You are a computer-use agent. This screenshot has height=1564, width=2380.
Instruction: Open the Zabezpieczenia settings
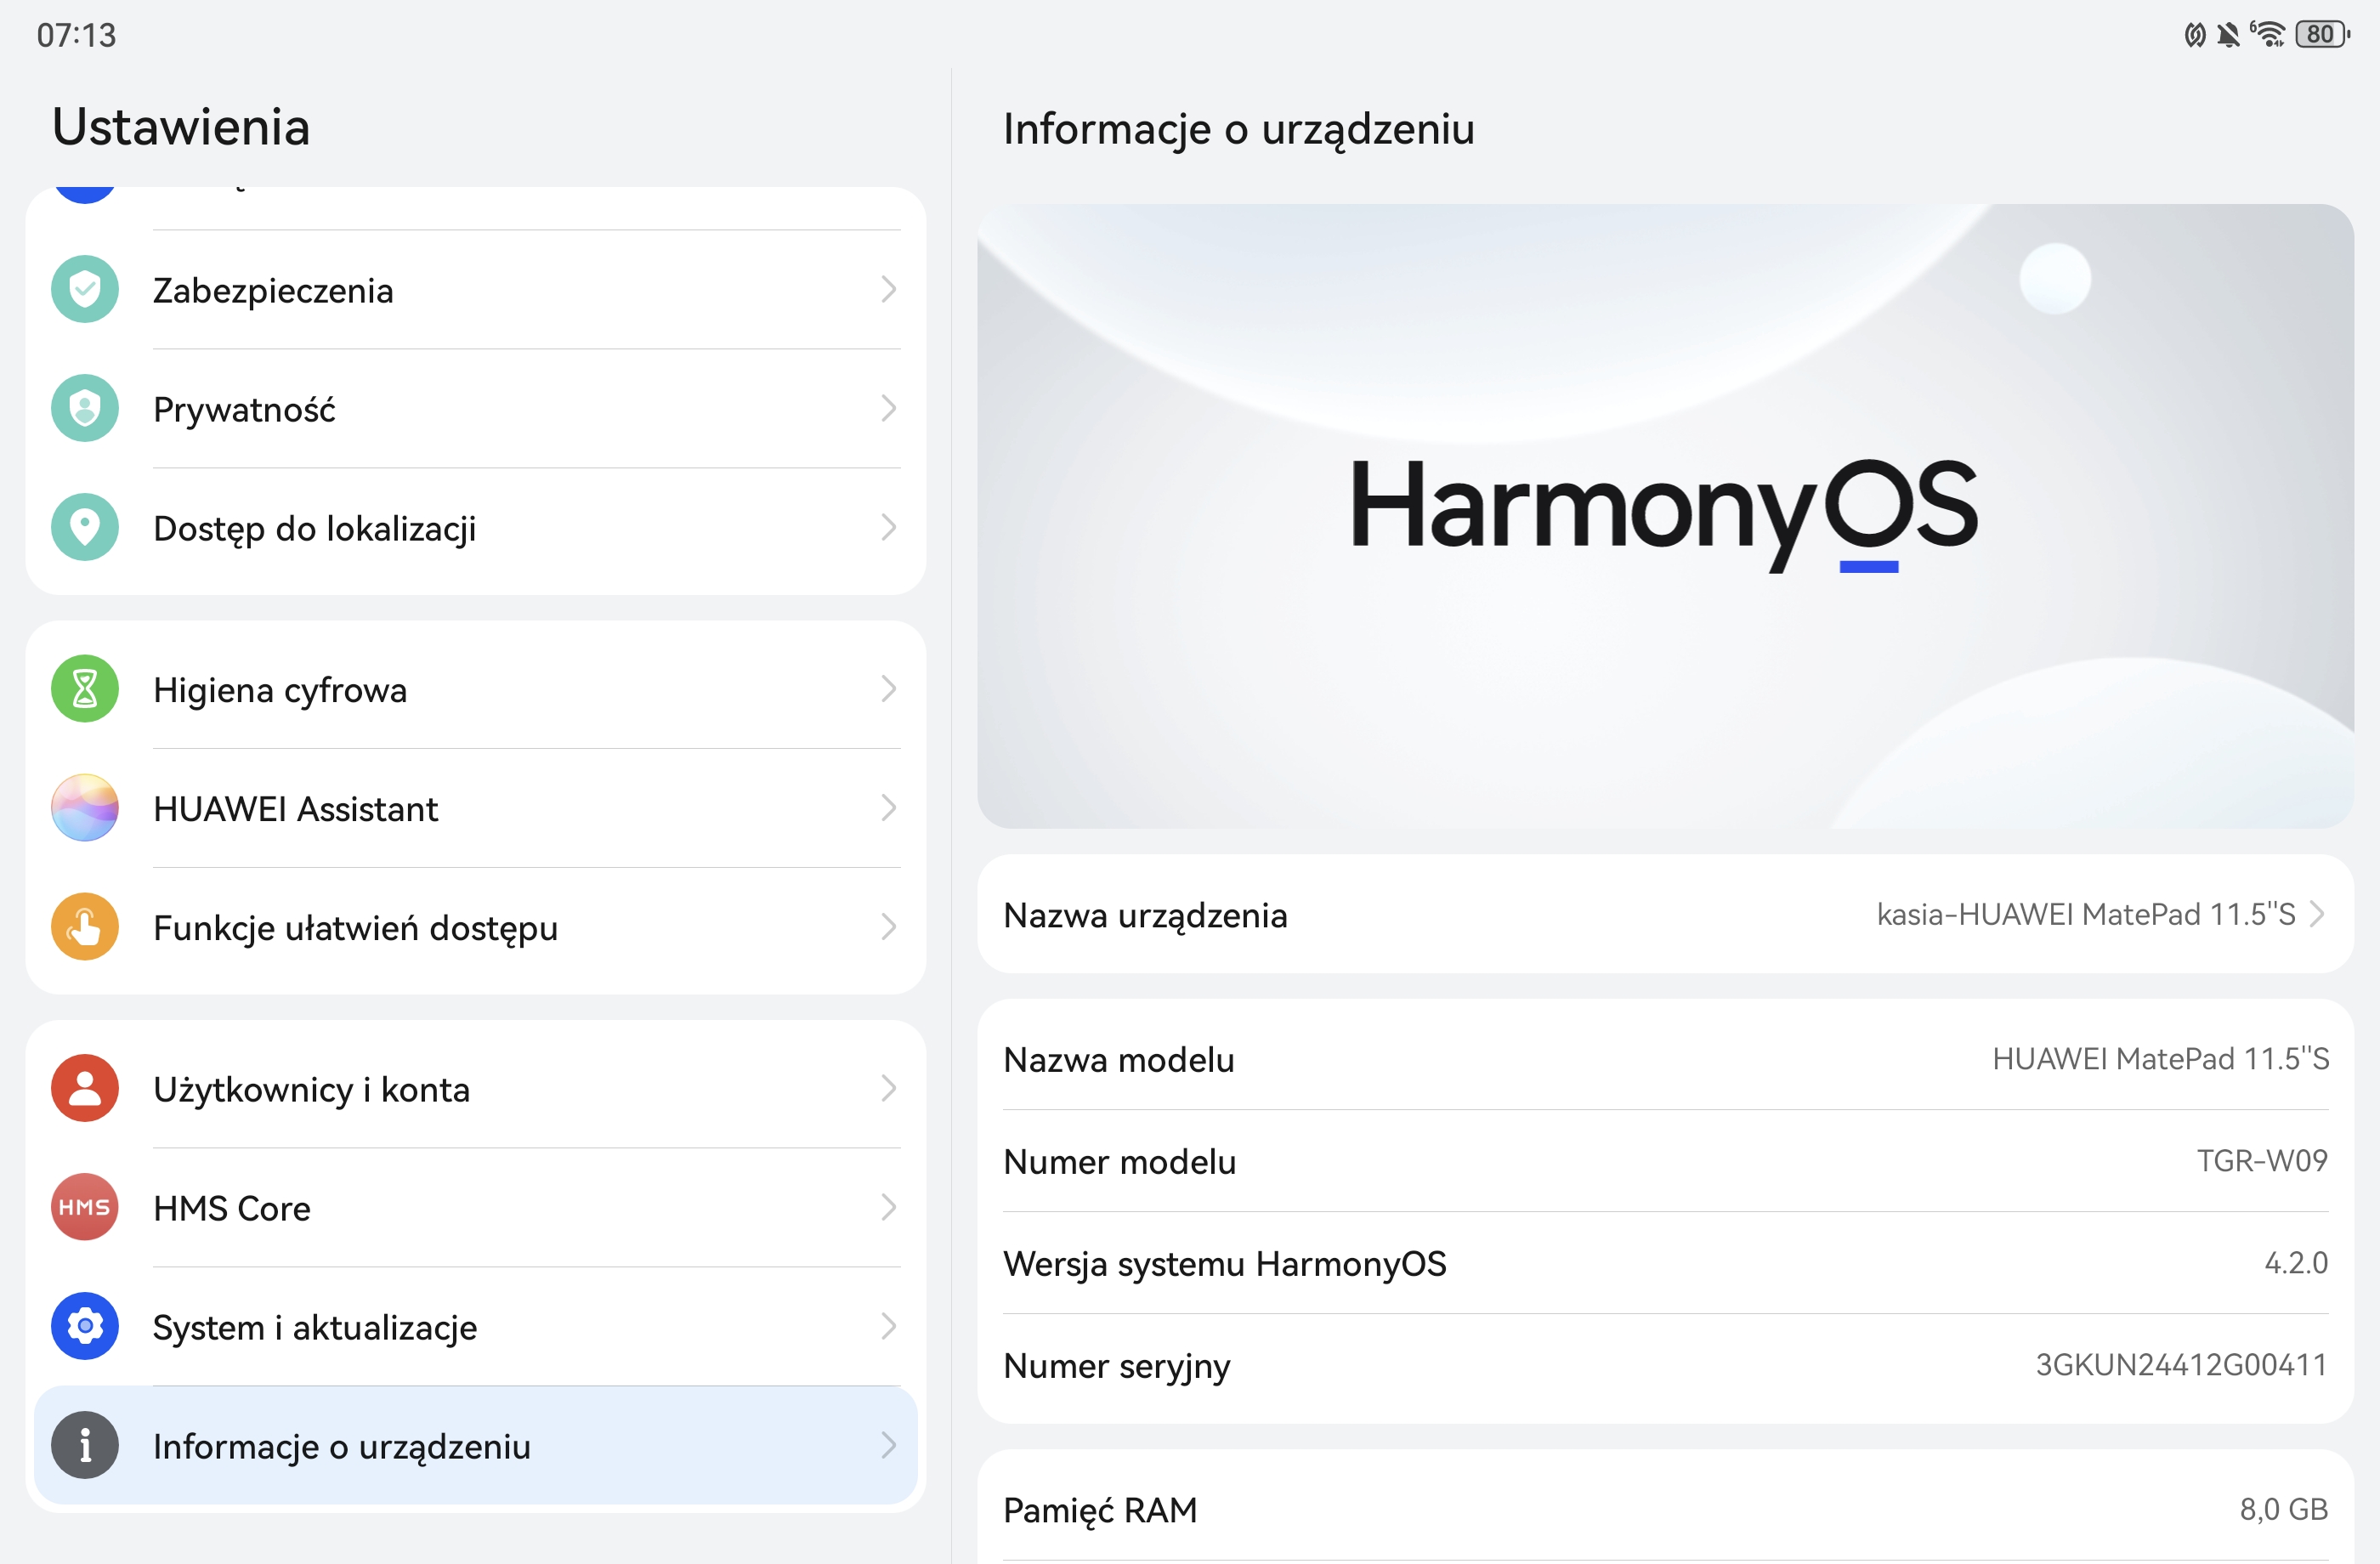click(476, 290)
